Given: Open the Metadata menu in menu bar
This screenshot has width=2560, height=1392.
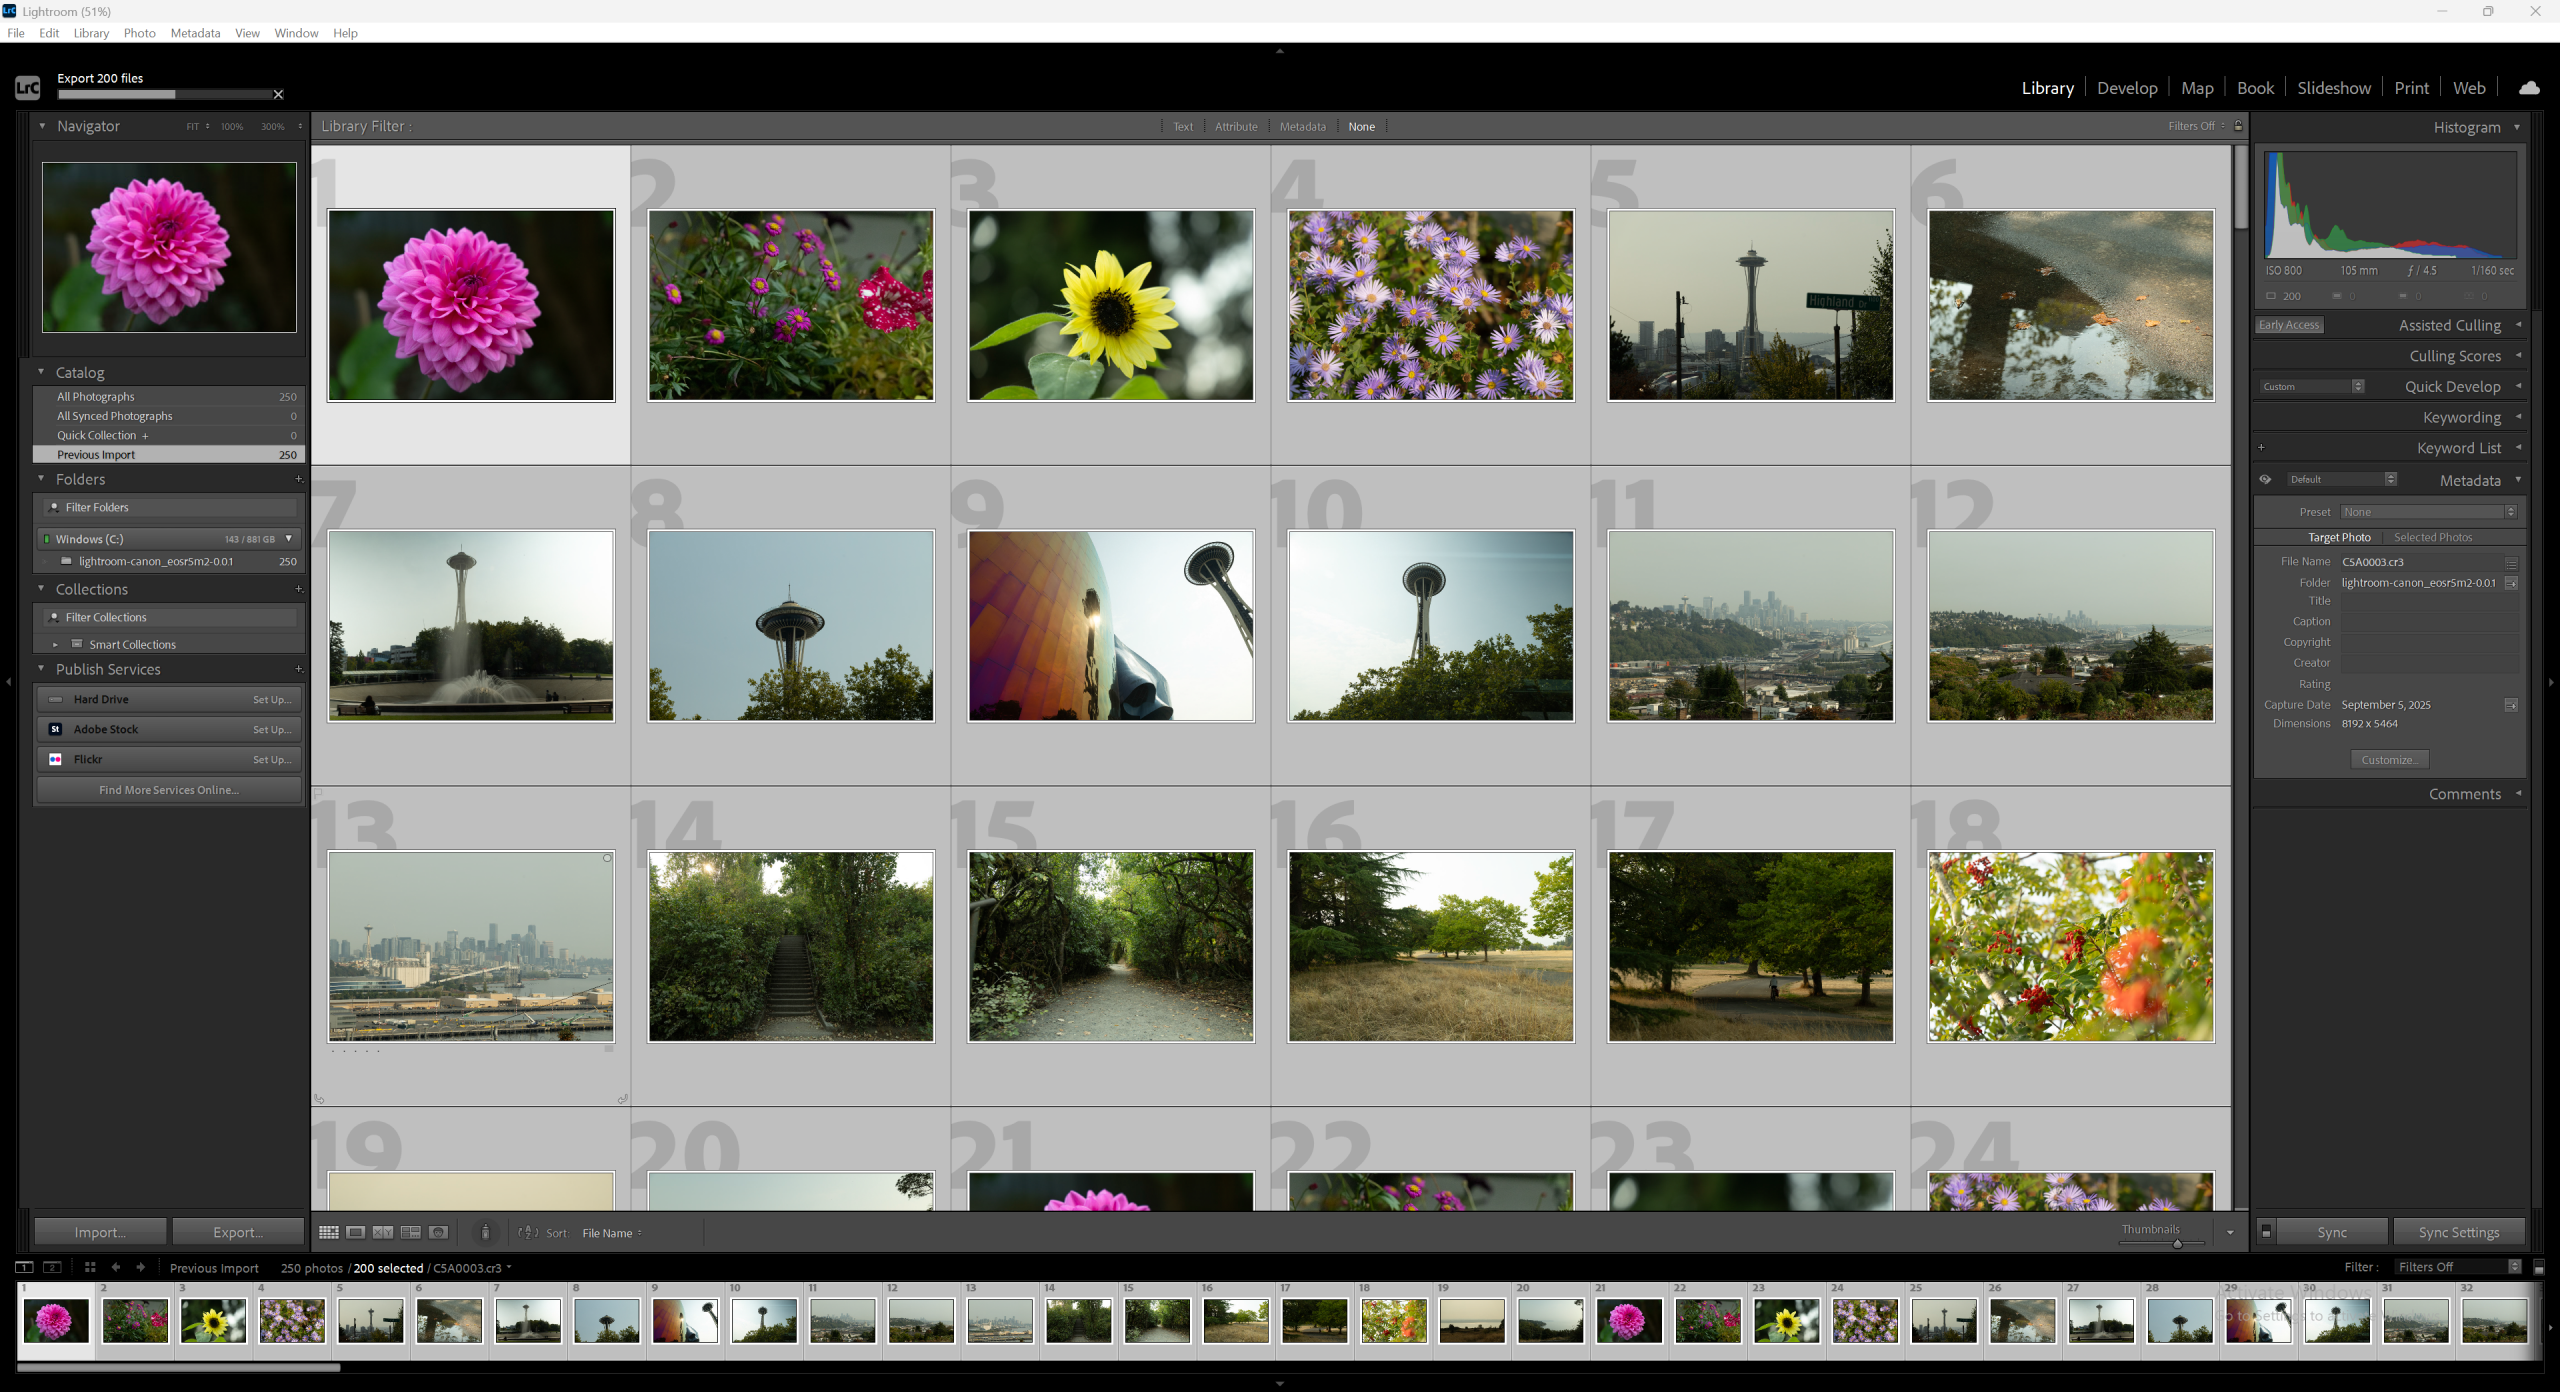Looking at the screenshot, I should 195,33.
